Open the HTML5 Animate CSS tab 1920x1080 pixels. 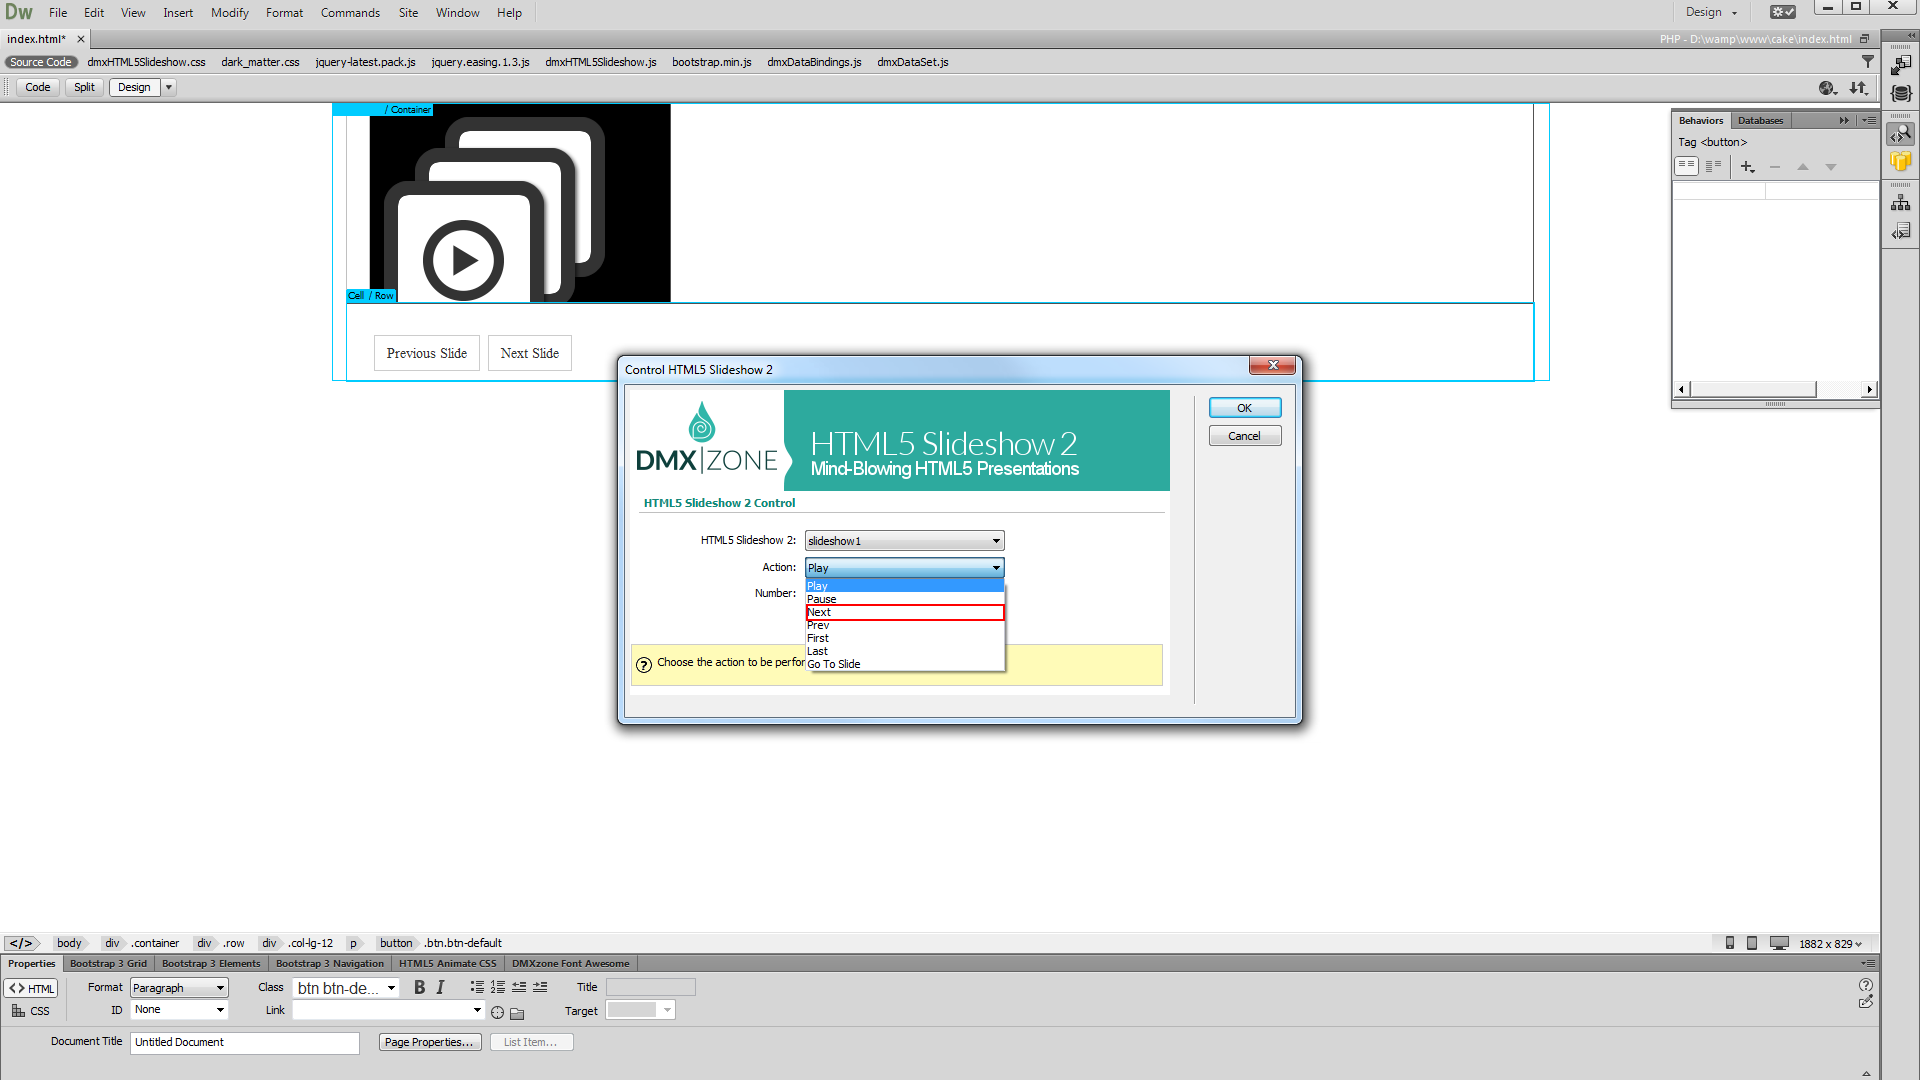pyautogui.click(x=448, y=964)
